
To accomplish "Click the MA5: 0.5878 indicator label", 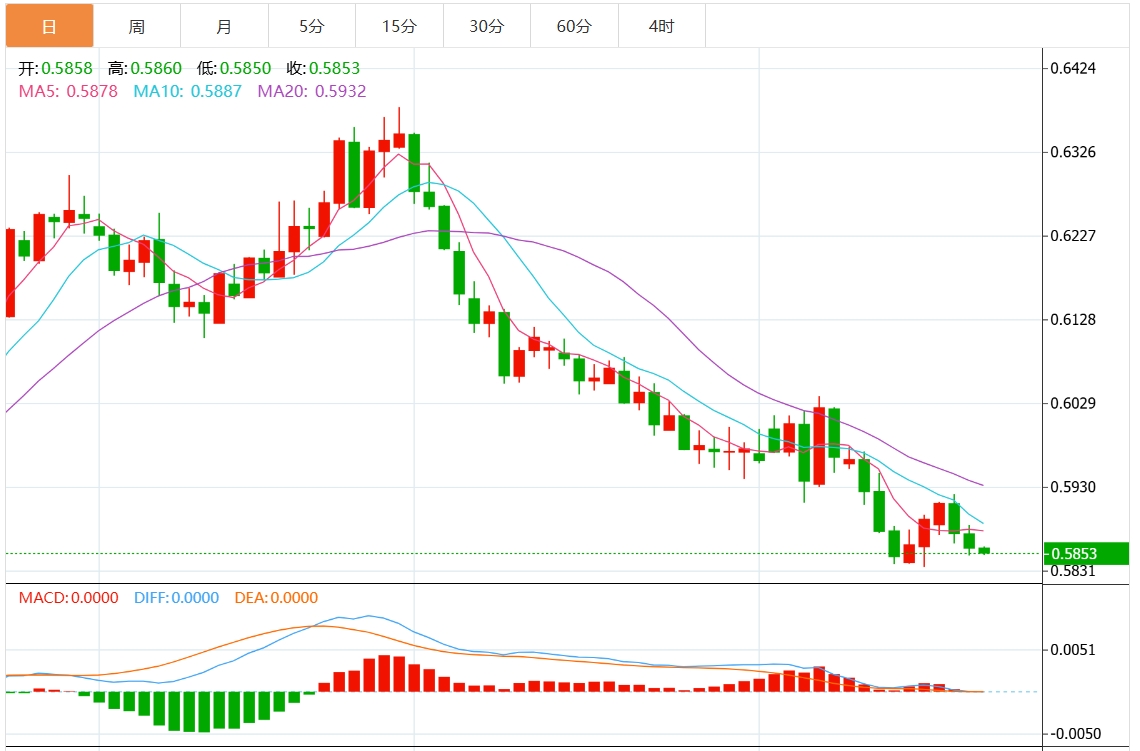I will 68,92.
